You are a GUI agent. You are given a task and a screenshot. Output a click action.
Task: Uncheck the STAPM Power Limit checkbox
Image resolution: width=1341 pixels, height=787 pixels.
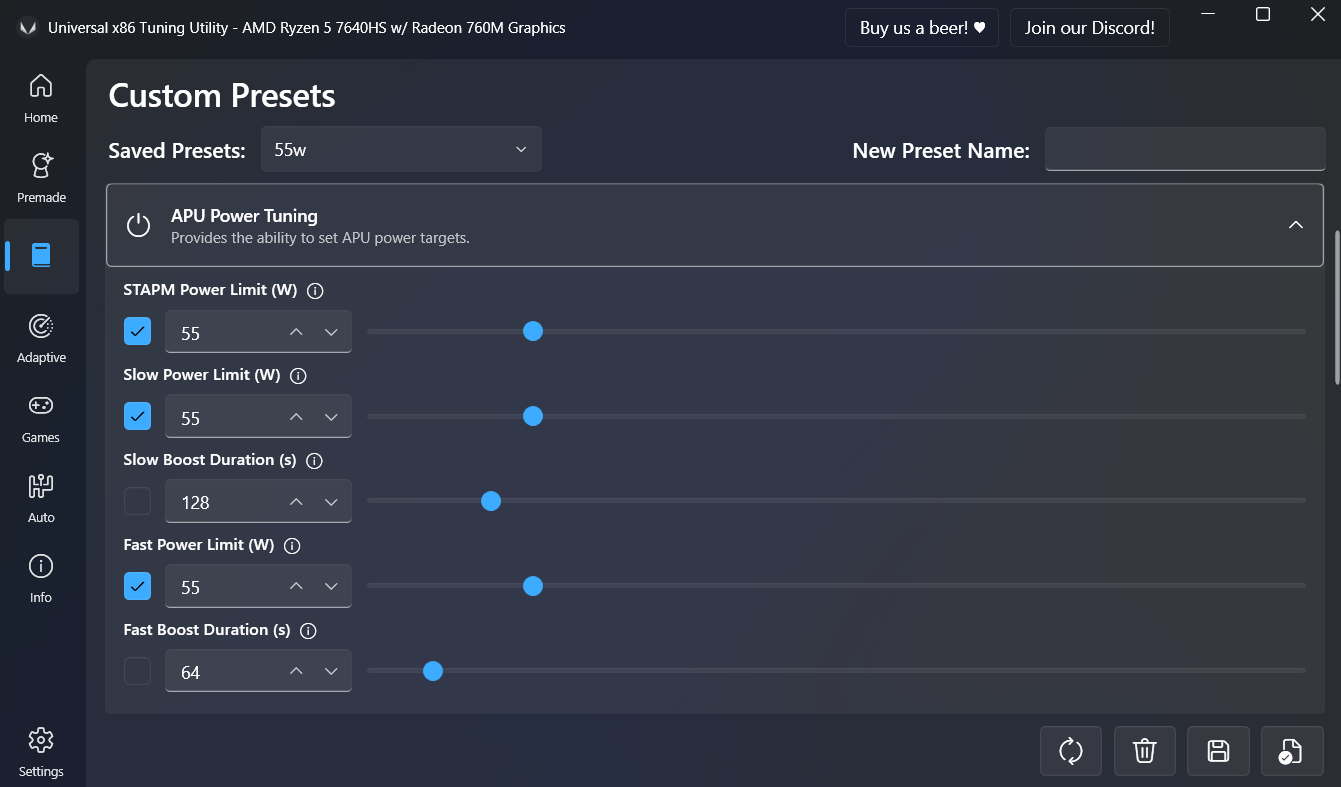137,331
